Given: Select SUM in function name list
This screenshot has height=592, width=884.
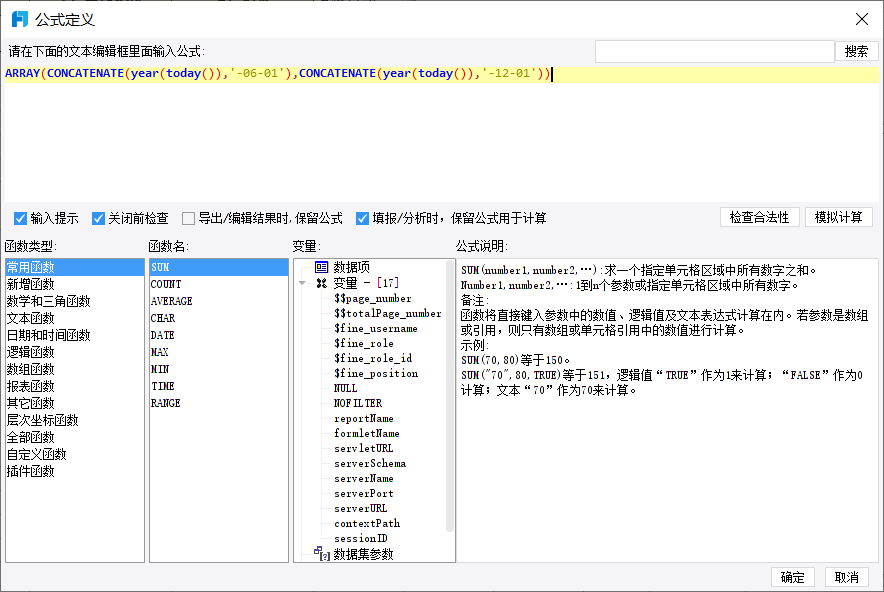Looking at the screenshot, I should tap(219, 267).
